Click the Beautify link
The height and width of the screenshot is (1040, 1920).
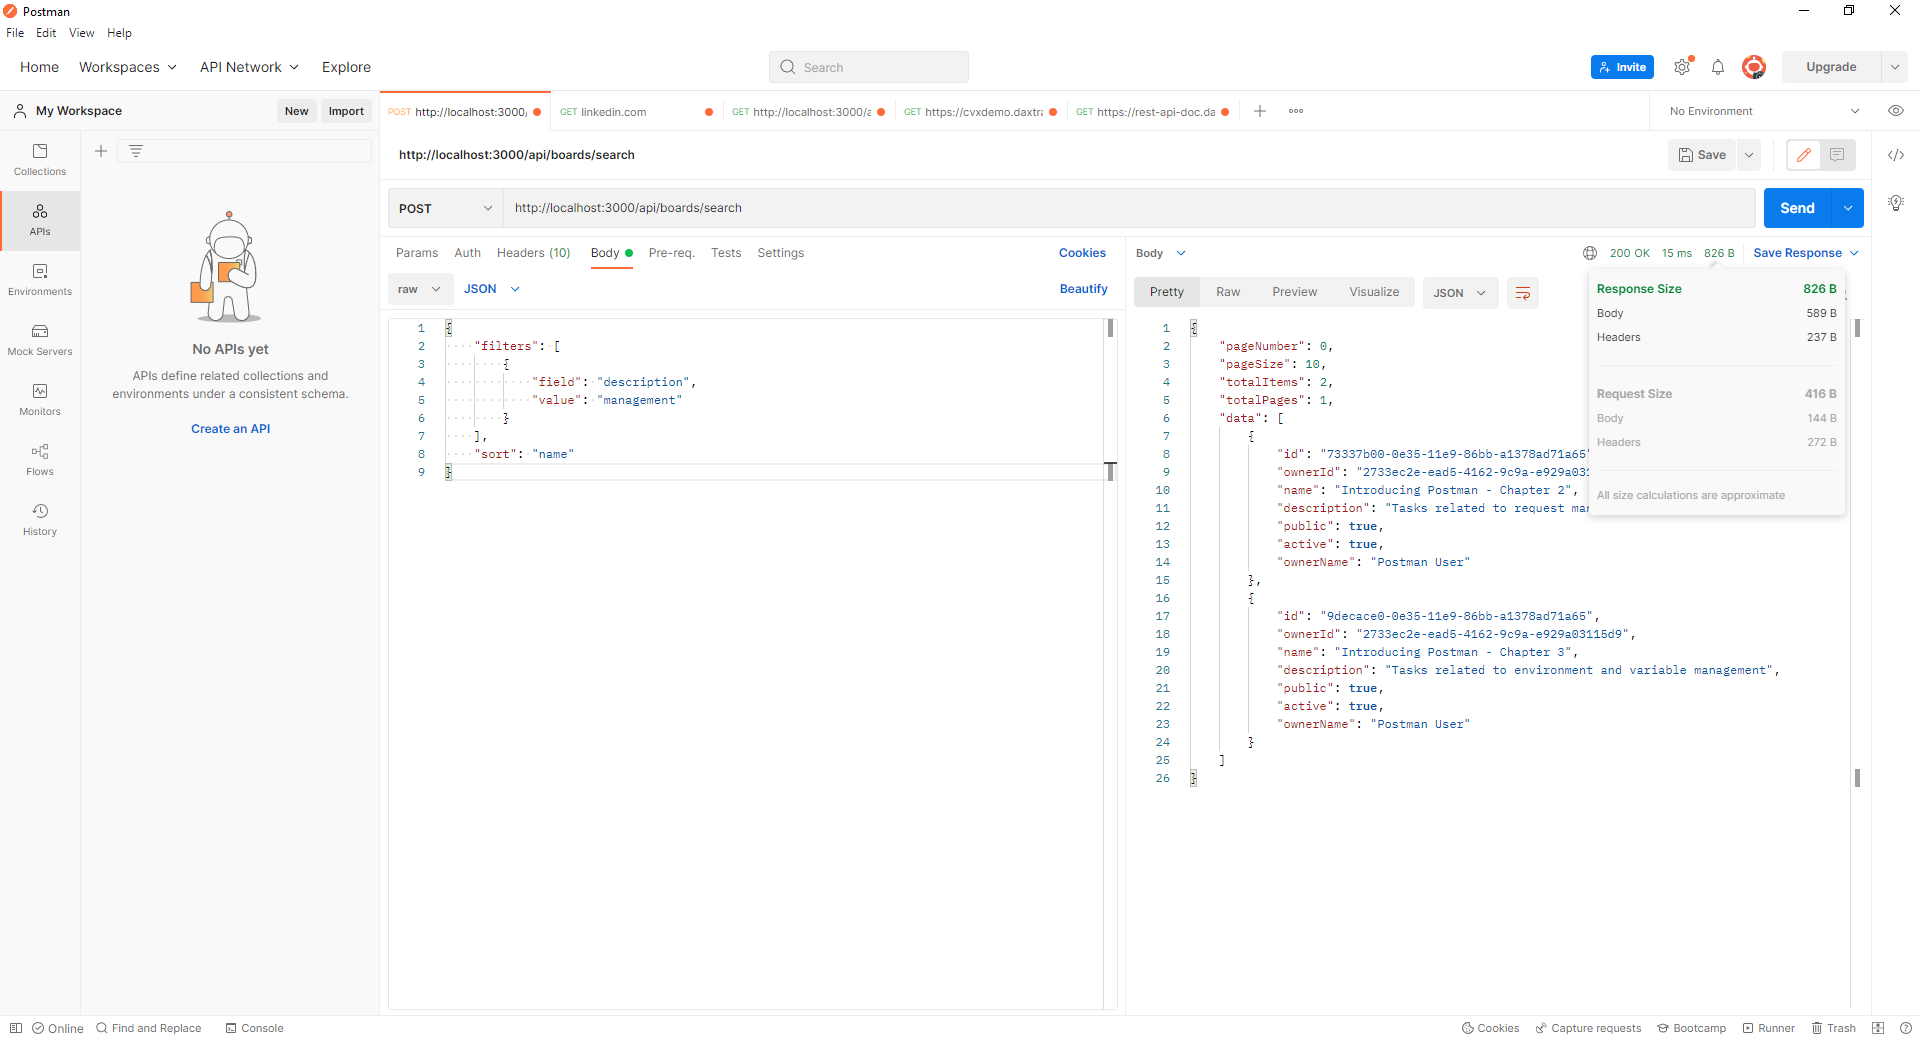point(1084,289)
